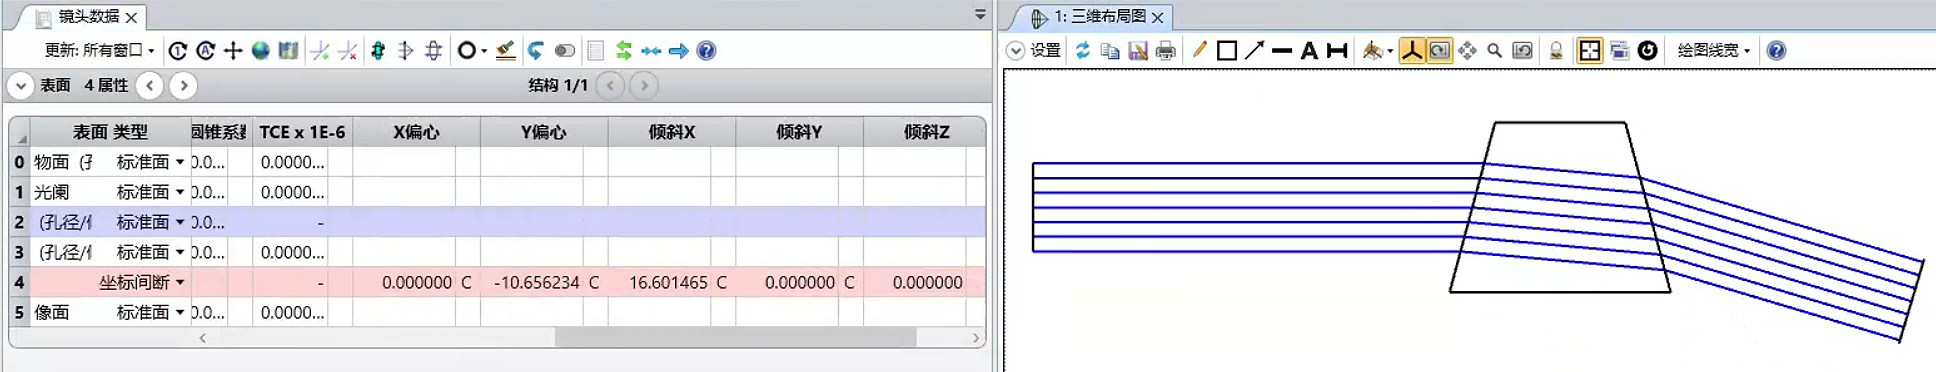
Task: Select row number 4 header
Action: click(19, 282)
